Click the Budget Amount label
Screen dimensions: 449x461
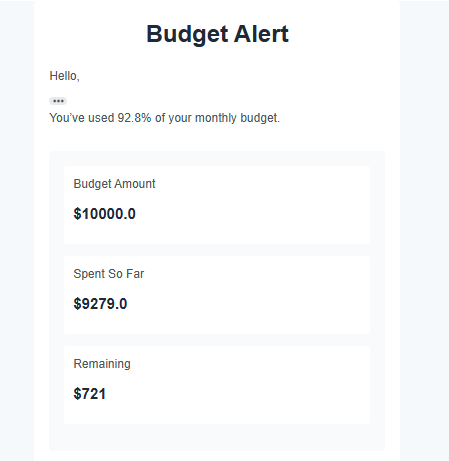(x=114, y=184)
